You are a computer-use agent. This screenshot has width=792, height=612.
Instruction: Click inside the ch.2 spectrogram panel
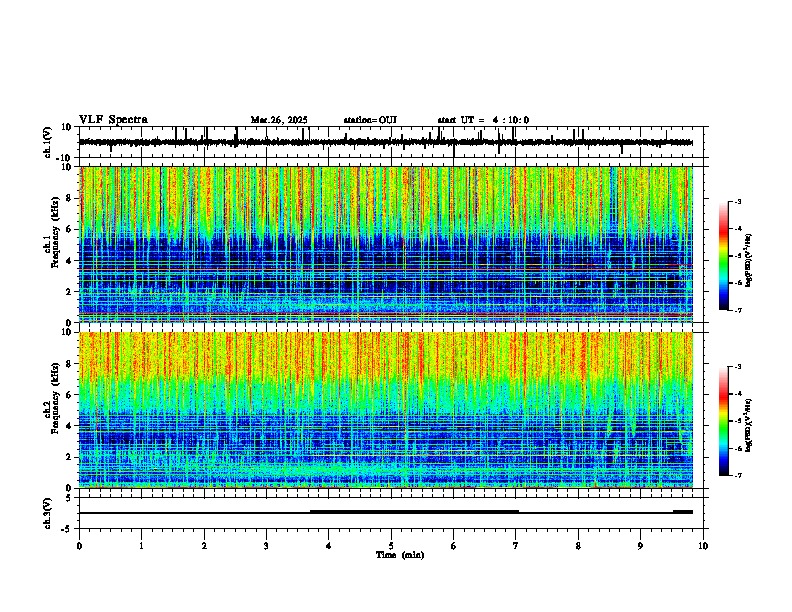(386, 410)
